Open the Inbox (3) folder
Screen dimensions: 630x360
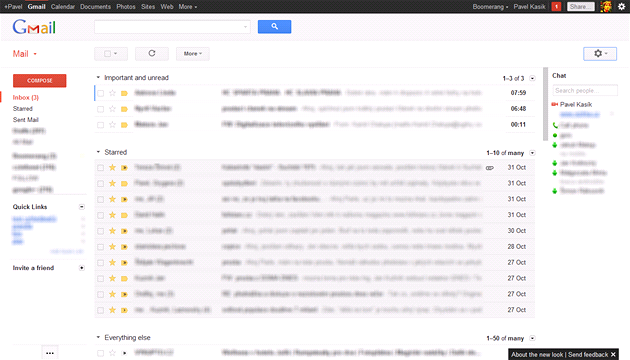pos(26,98)
